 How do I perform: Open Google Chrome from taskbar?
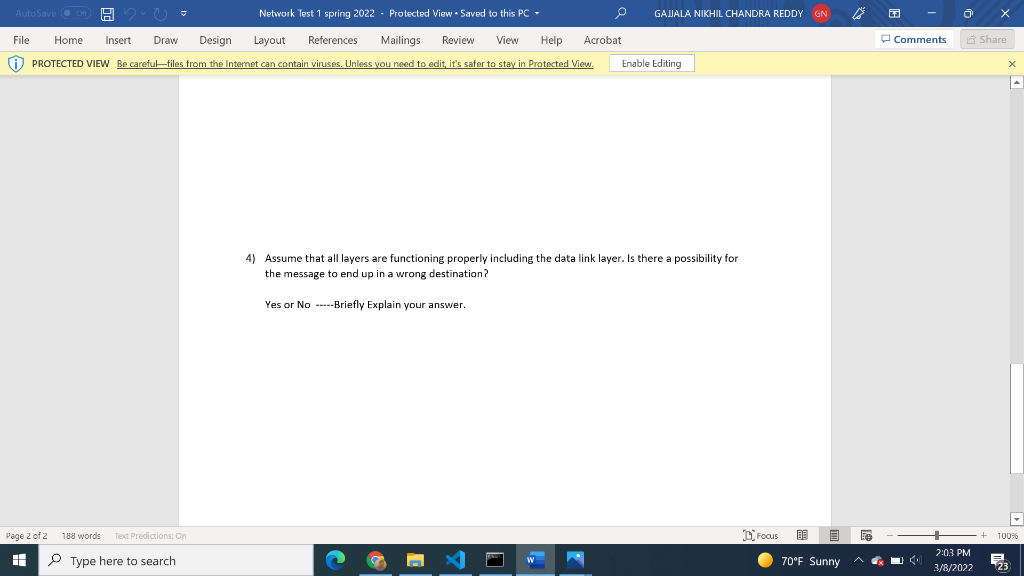coord(376,560)
